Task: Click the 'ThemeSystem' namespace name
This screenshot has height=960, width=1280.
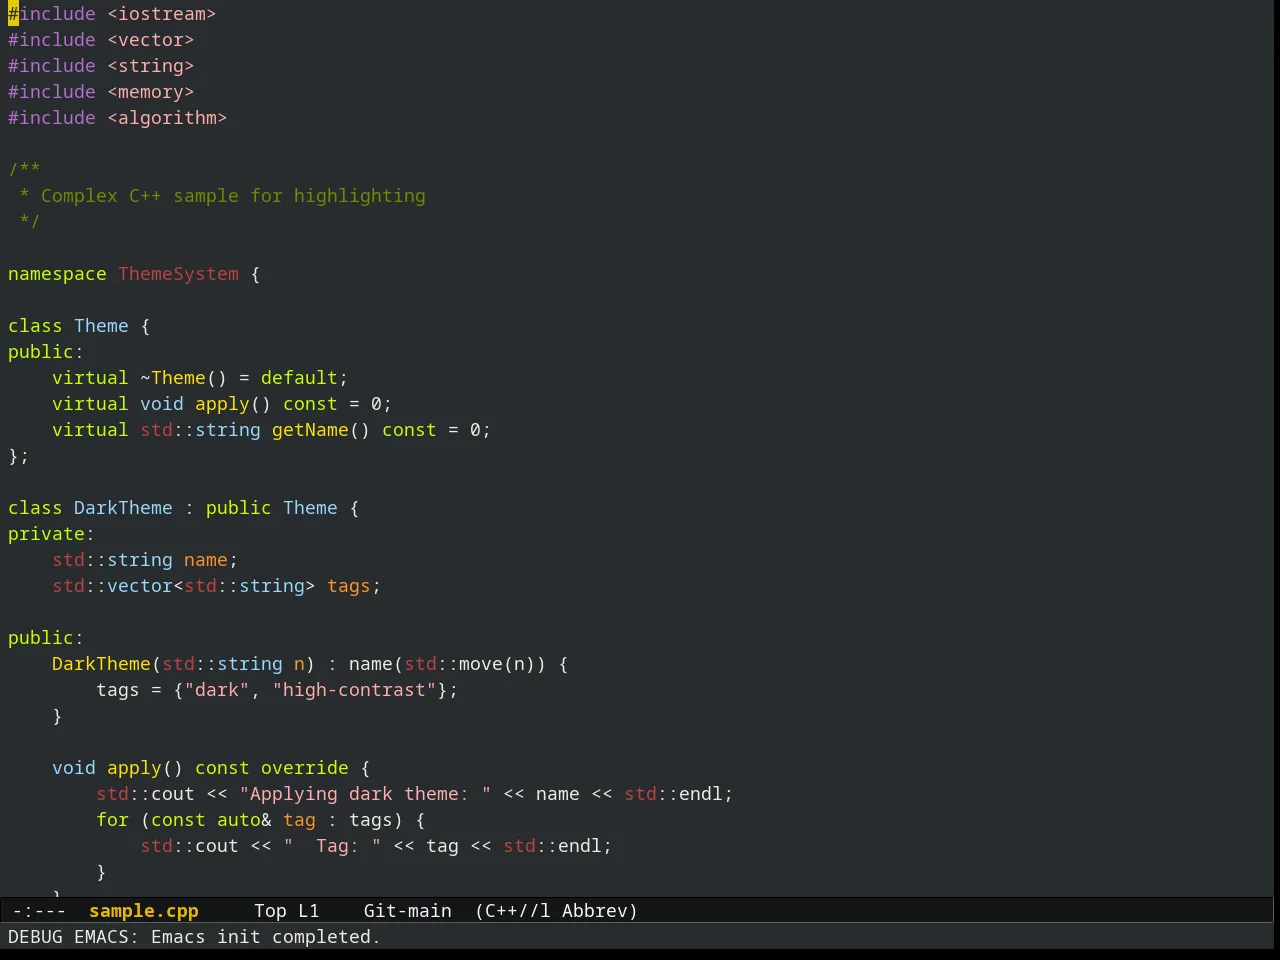Action: tap(178, 274)
